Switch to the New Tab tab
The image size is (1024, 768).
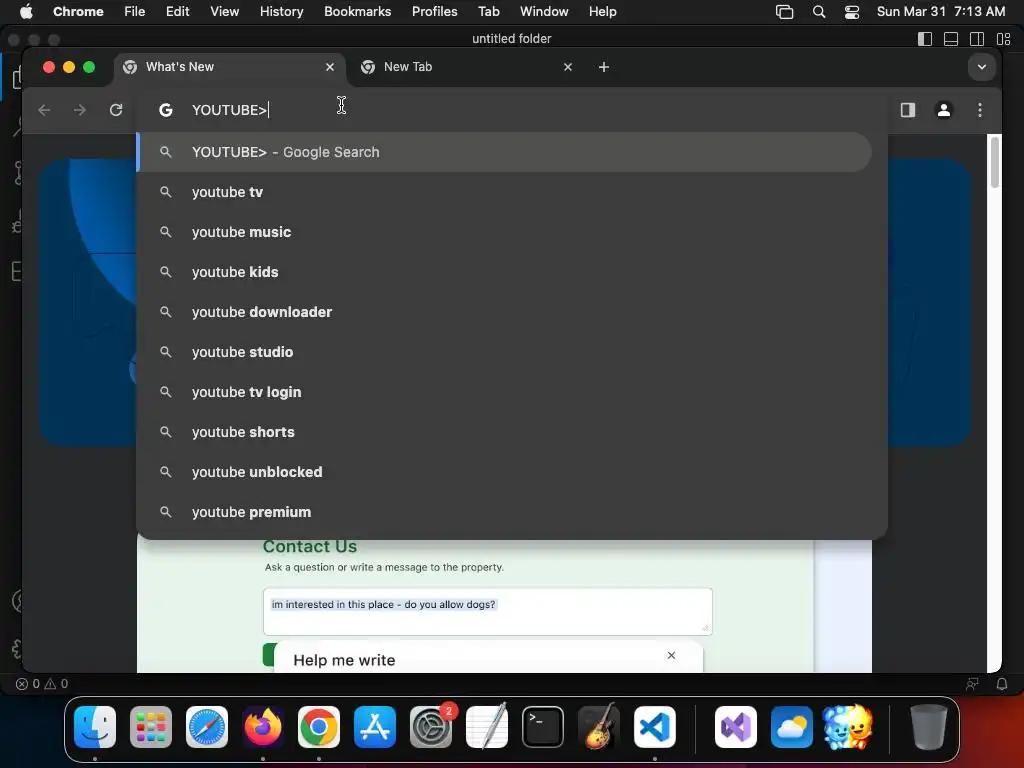(466, 67)
